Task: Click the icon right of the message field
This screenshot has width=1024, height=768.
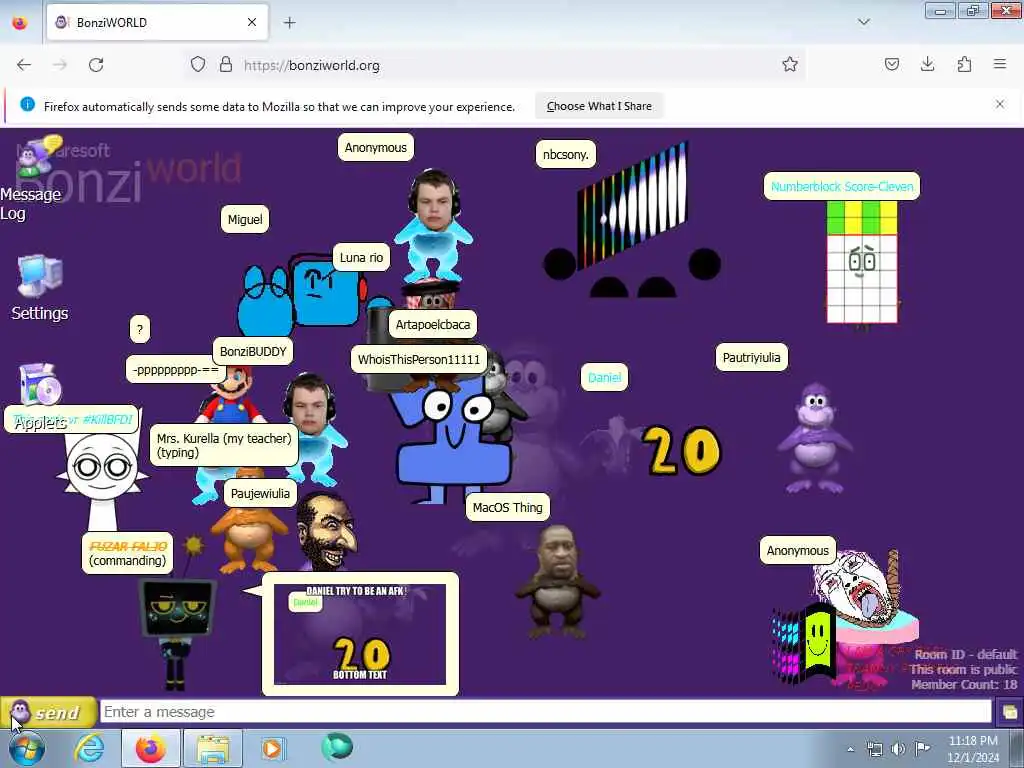Action: pos(1009,712)
